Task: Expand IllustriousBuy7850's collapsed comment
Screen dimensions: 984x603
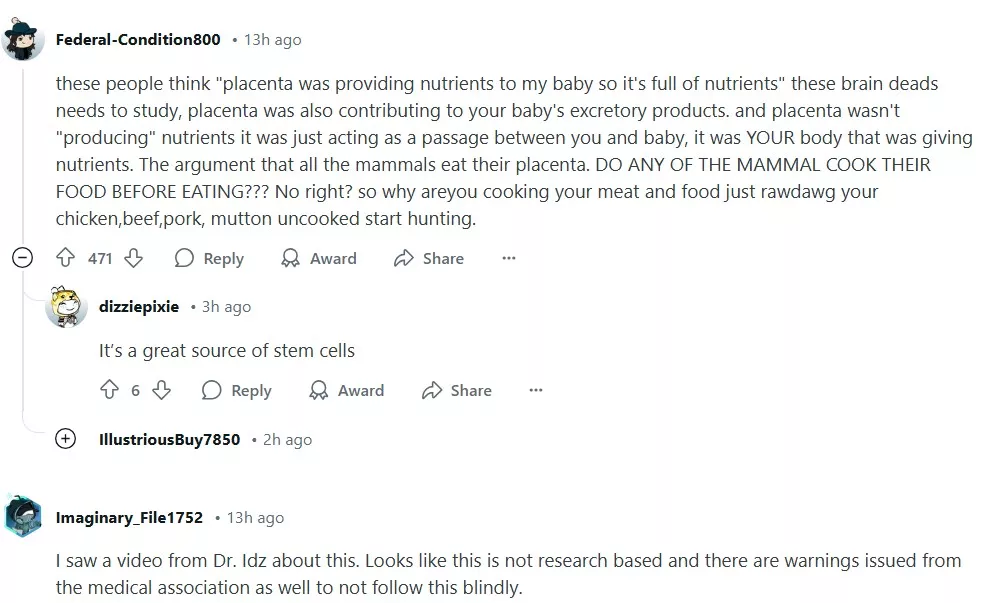Action: [66, 439]
